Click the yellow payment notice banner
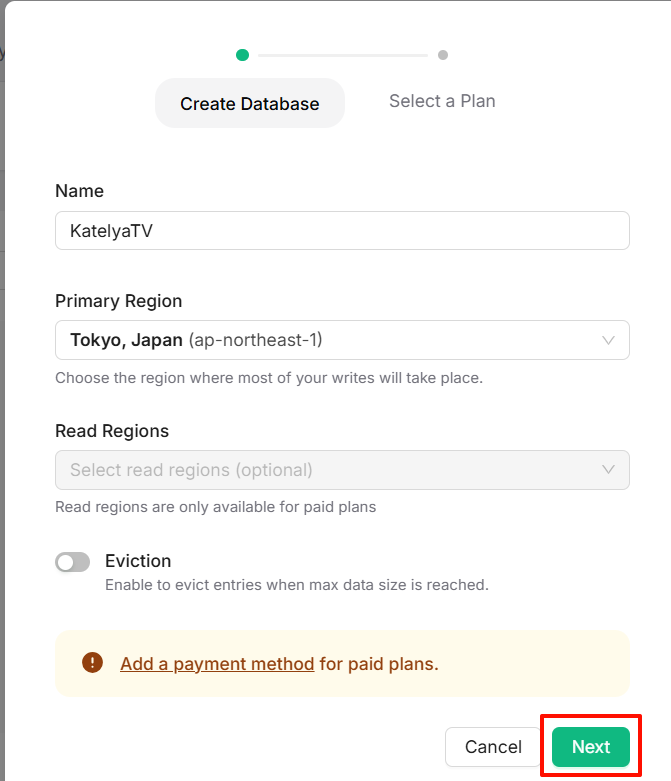 coord(530,663)
